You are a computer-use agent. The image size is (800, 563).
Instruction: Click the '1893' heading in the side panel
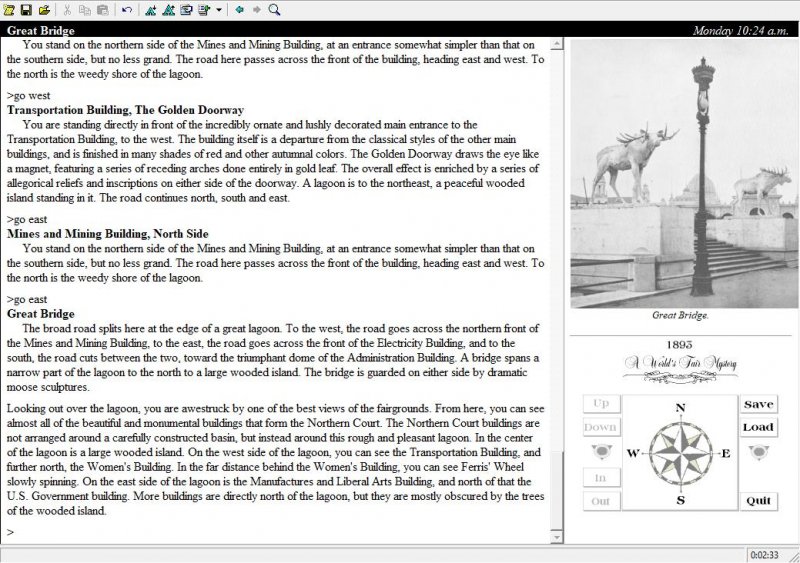pyautogui.click(x=679, y=345)
